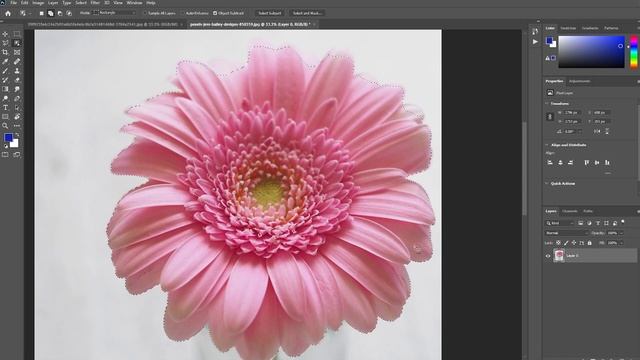Select the Spot Healing Brush tool
Image resolution: width=640 pixels, height=360 pixels.
(17, 62)
